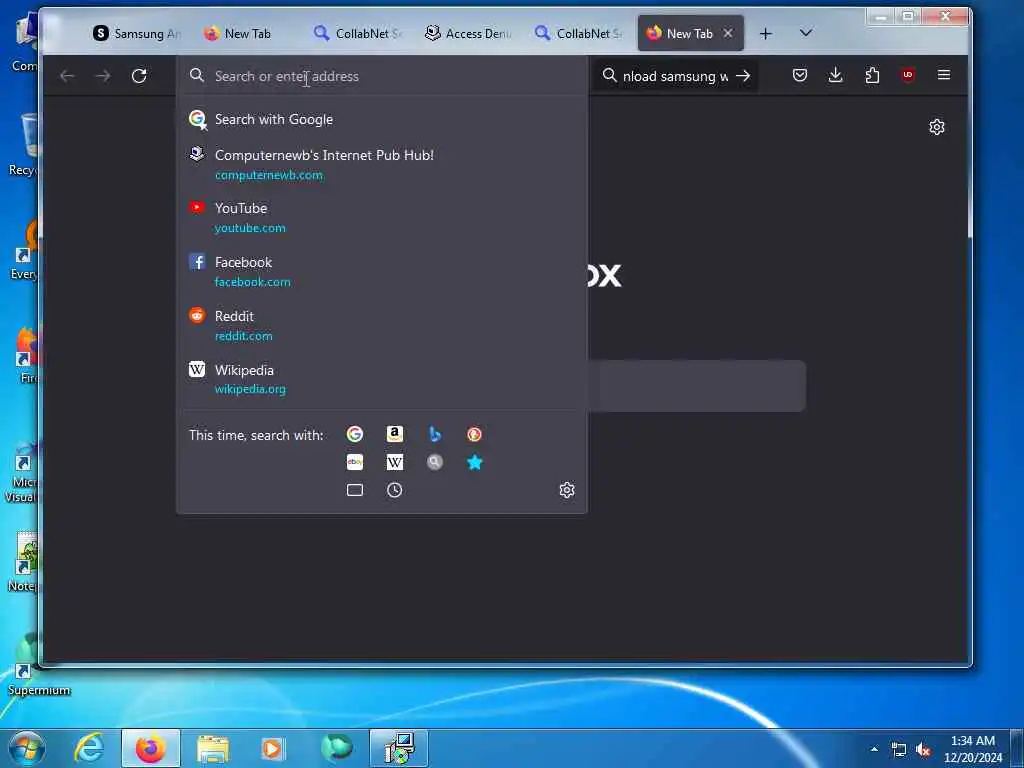This screenshot has height=768, width=1024.
Task: Select the gray magnifier search engine icon
Action: click(435, 462)
